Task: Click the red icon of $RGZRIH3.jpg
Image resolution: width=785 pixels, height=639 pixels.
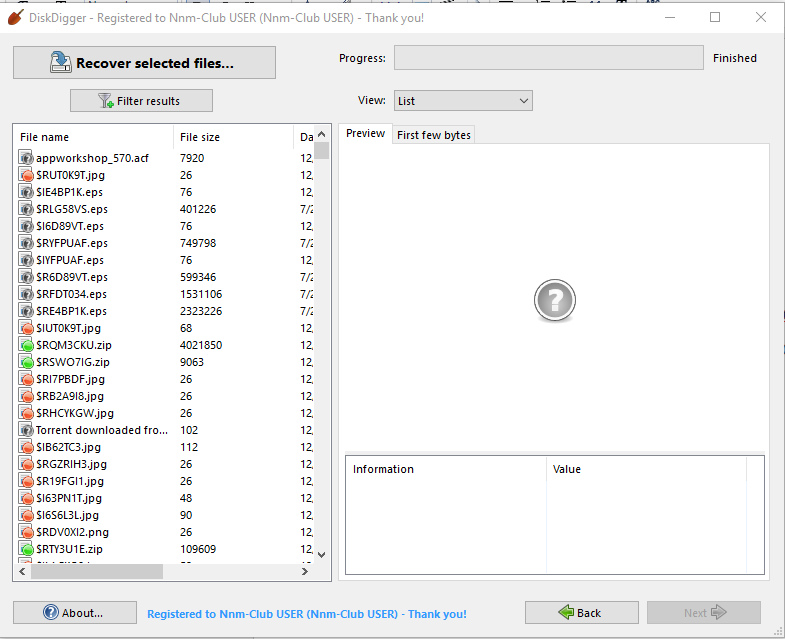Action: pyautogui.click(x=26, y=464)
